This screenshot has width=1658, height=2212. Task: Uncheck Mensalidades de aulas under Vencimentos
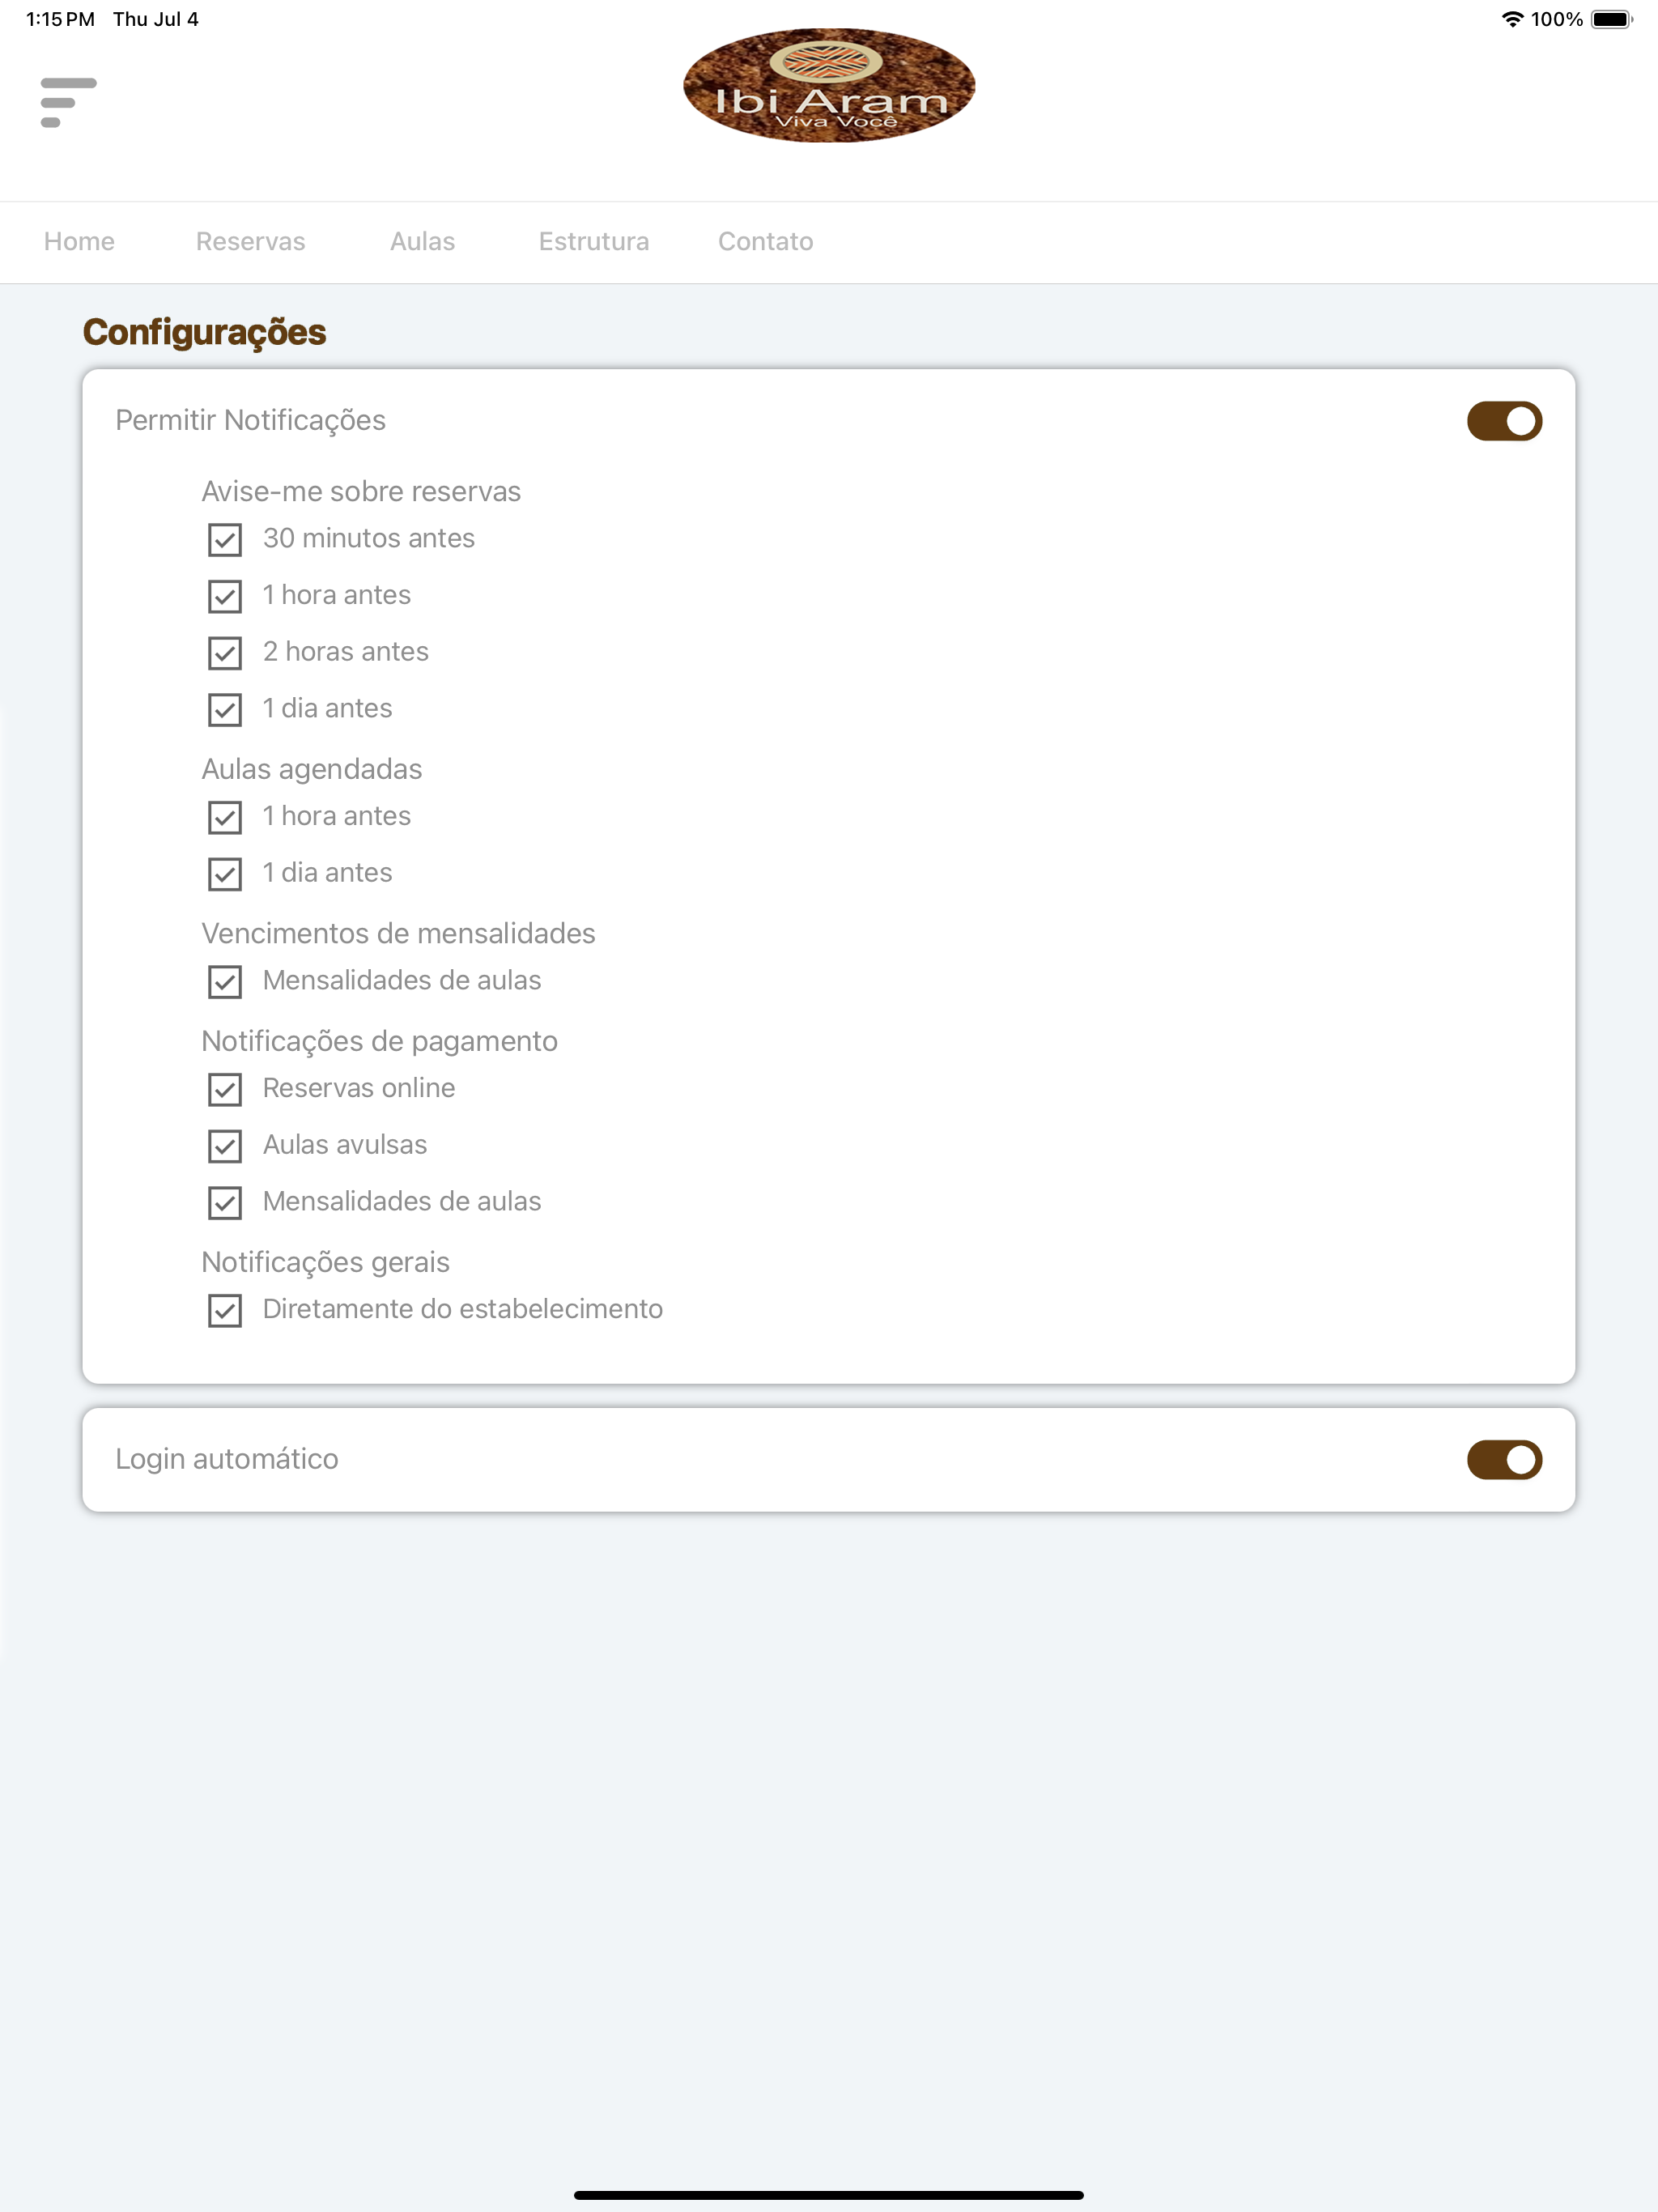(225, 982)
